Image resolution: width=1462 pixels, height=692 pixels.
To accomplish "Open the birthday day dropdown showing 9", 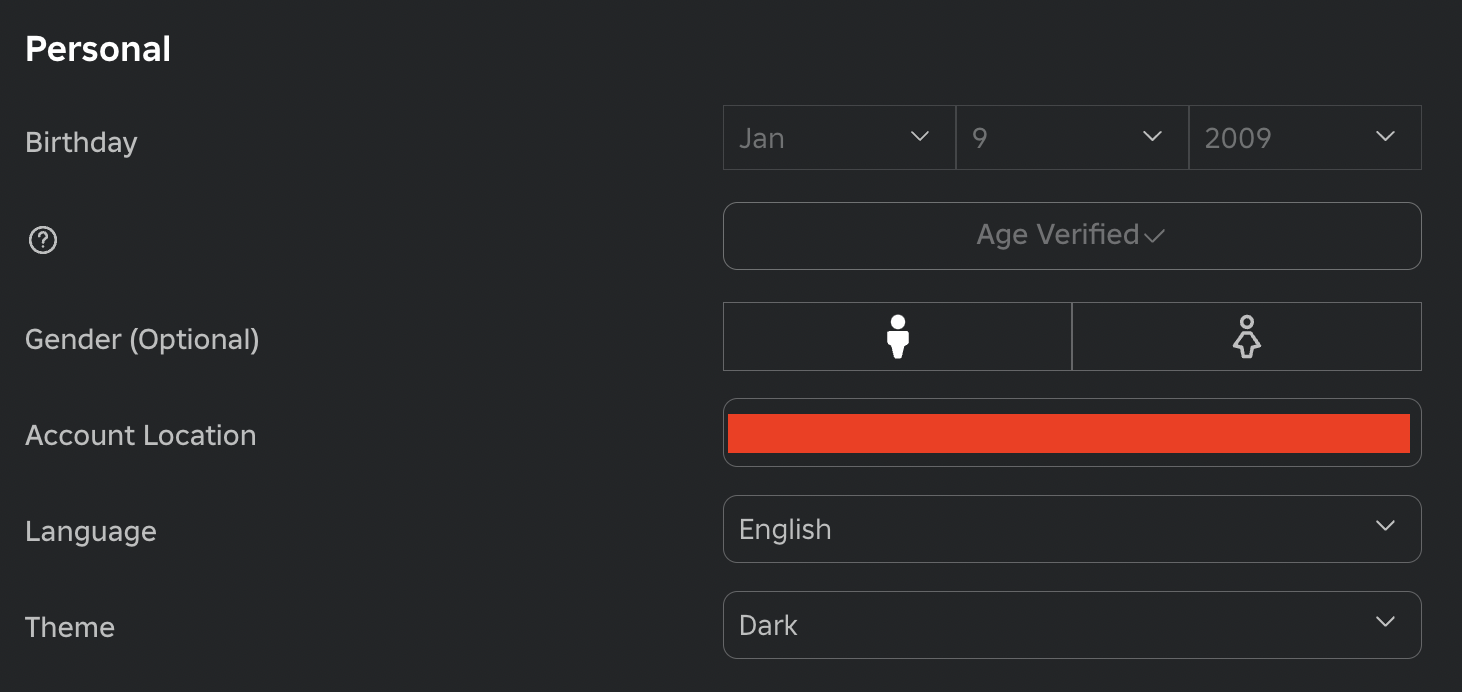I will coord(1071,138).
